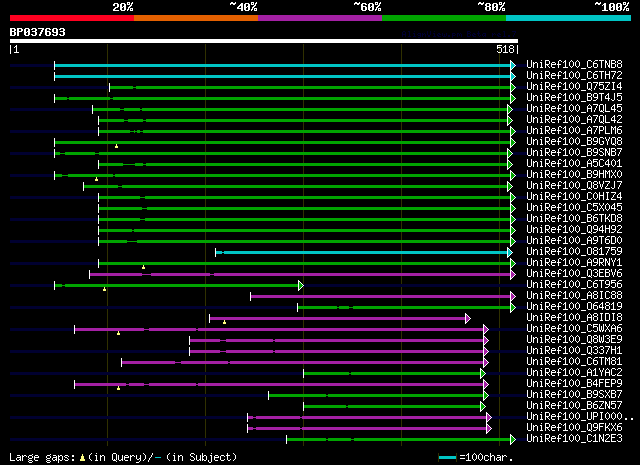Click arrowhead ending the UniRef100_C6T956 alignment

(301, 286)
